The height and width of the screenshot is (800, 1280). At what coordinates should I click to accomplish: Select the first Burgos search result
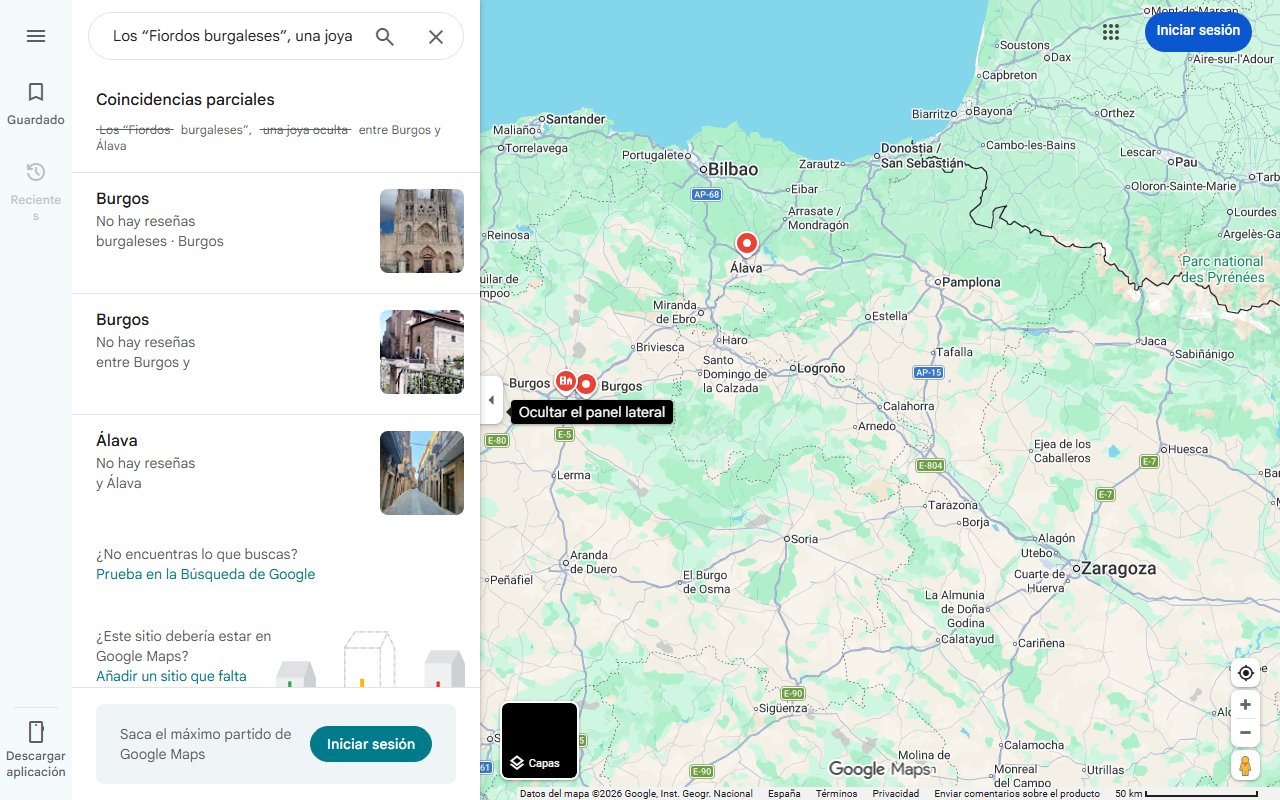click(200, 230)
